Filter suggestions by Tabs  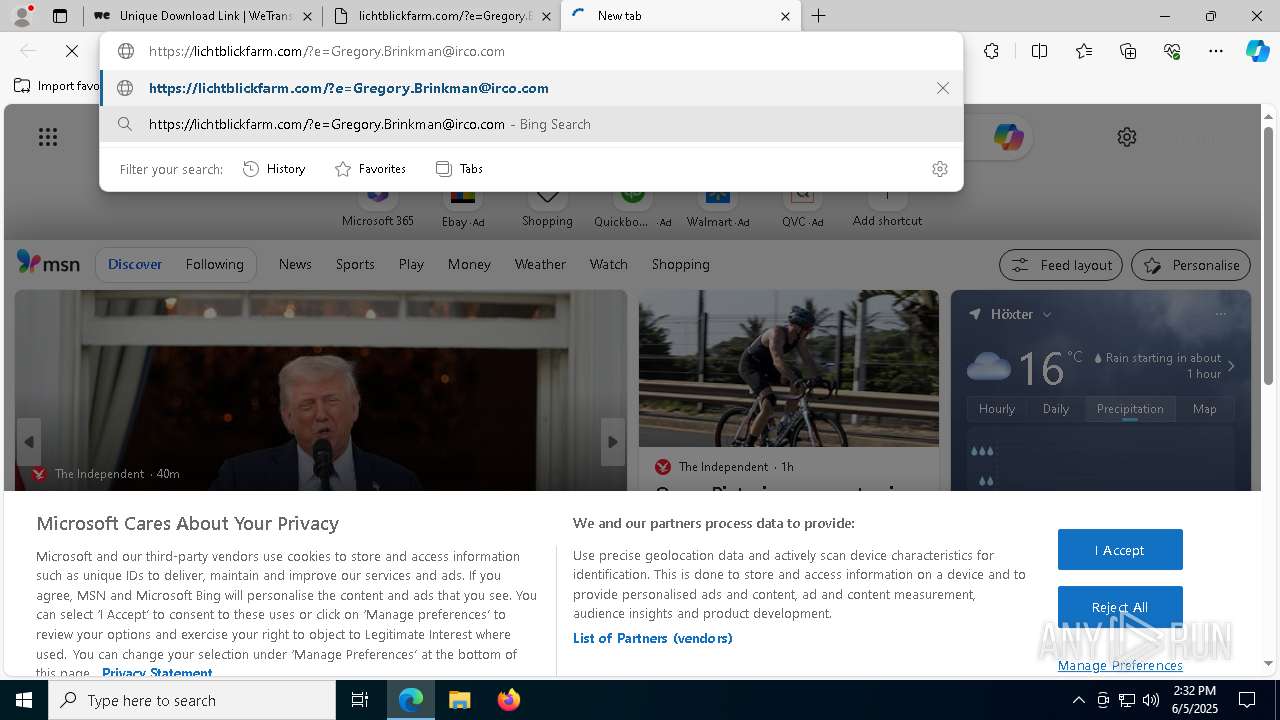[x=459, y=169]
